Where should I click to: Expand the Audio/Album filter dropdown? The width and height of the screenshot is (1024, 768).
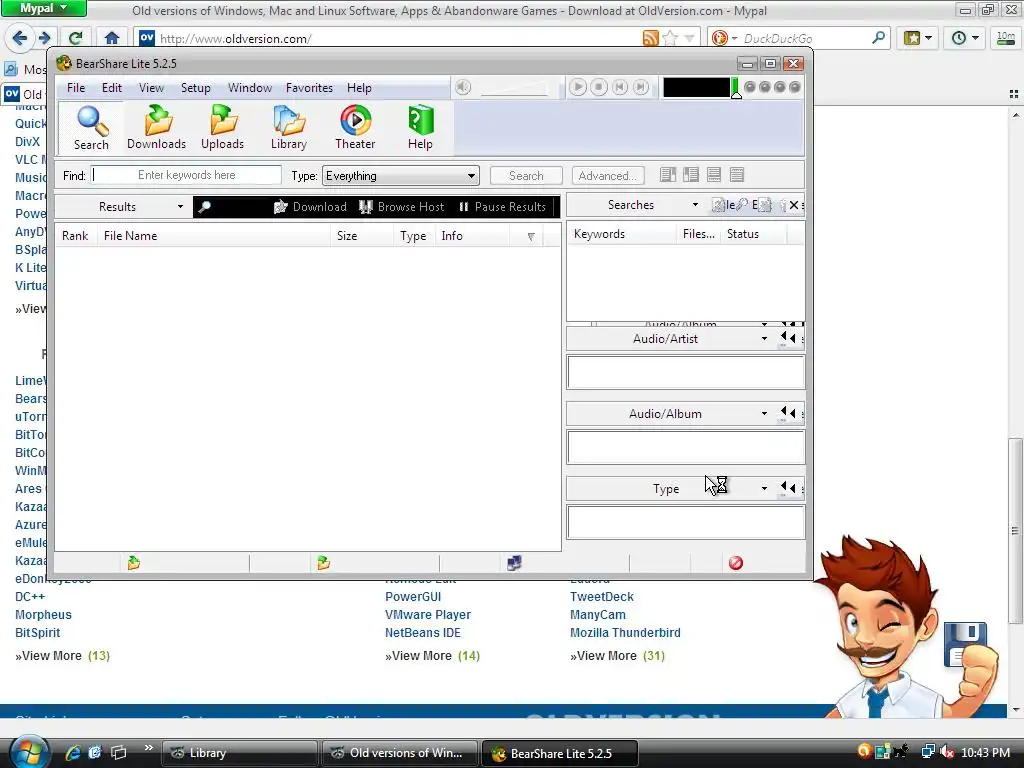[x=764, y=414]
